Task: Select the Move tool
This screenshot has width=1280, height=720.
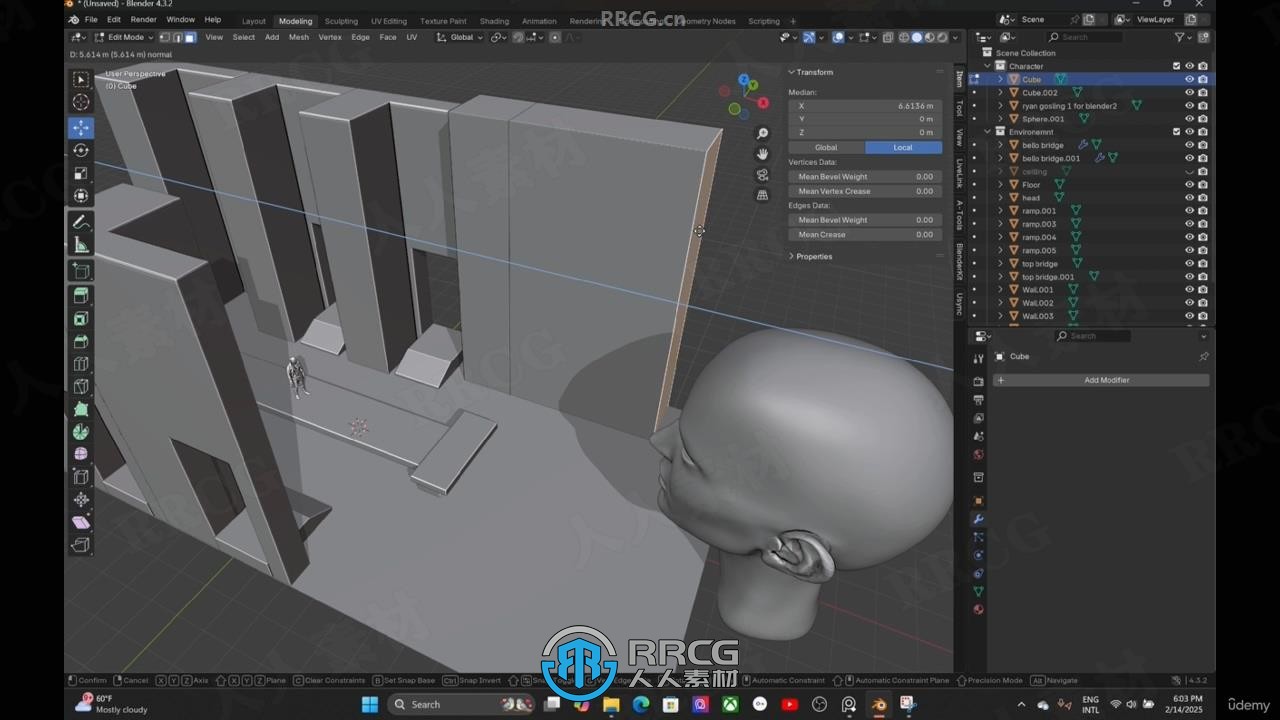Action: click(81, 127)
